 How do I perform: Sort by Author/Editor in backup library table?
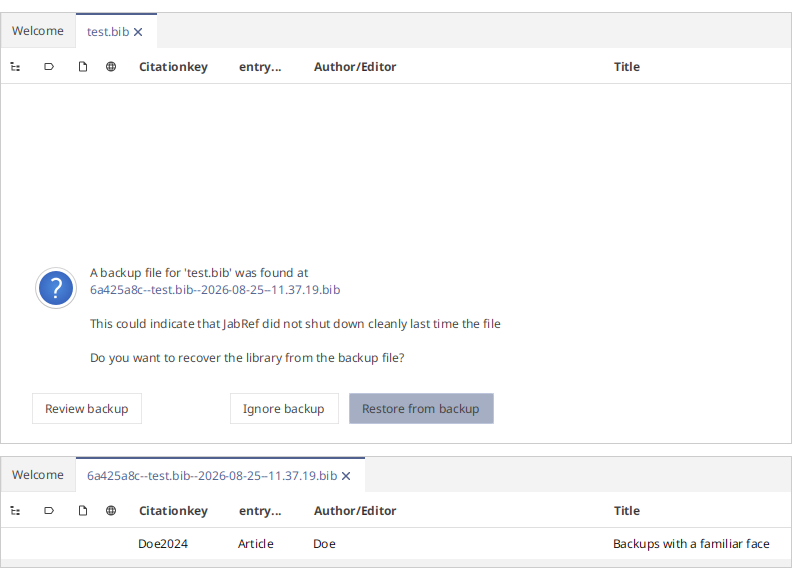click(x=355, y=510)
